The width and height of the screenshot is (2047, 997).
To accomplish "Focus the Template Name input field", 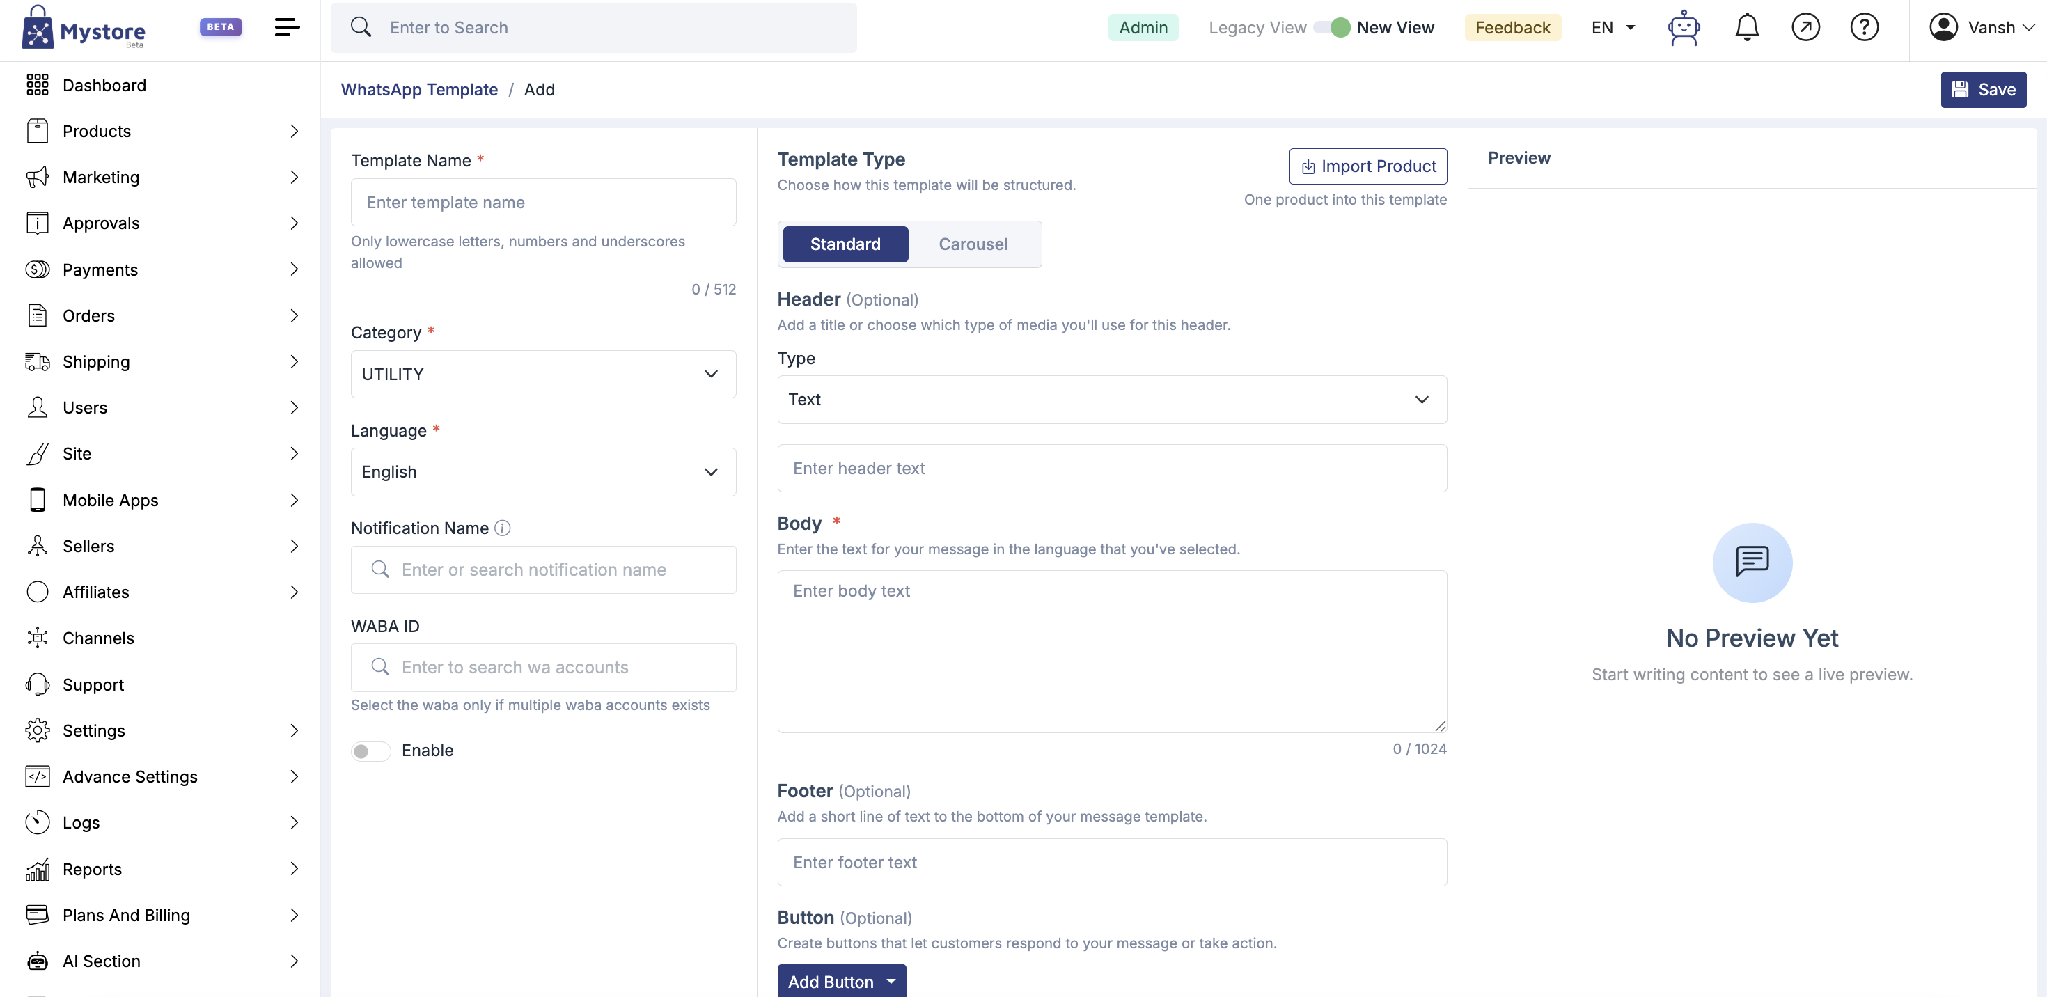I will [544, 202].
